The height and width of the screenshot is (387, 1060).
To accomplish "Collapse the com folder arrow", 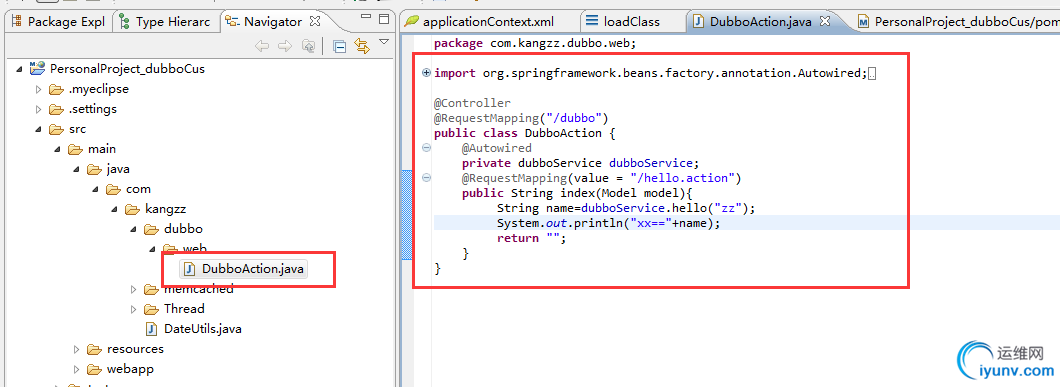I will [95, 189].
